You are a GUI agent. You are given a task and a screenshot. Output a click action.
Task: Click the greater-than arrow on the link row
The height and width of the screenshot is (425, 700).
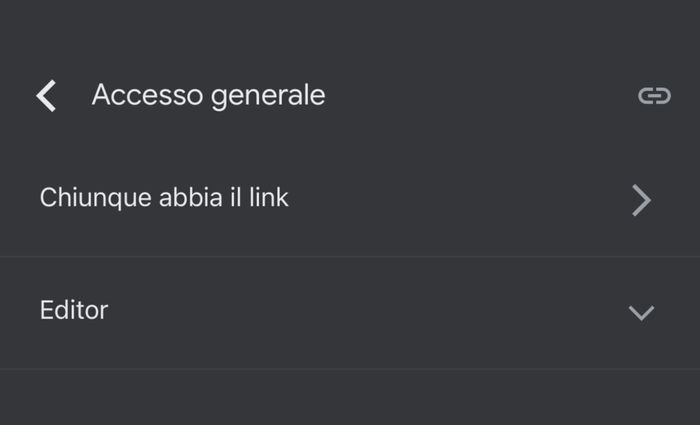point(641,200)
